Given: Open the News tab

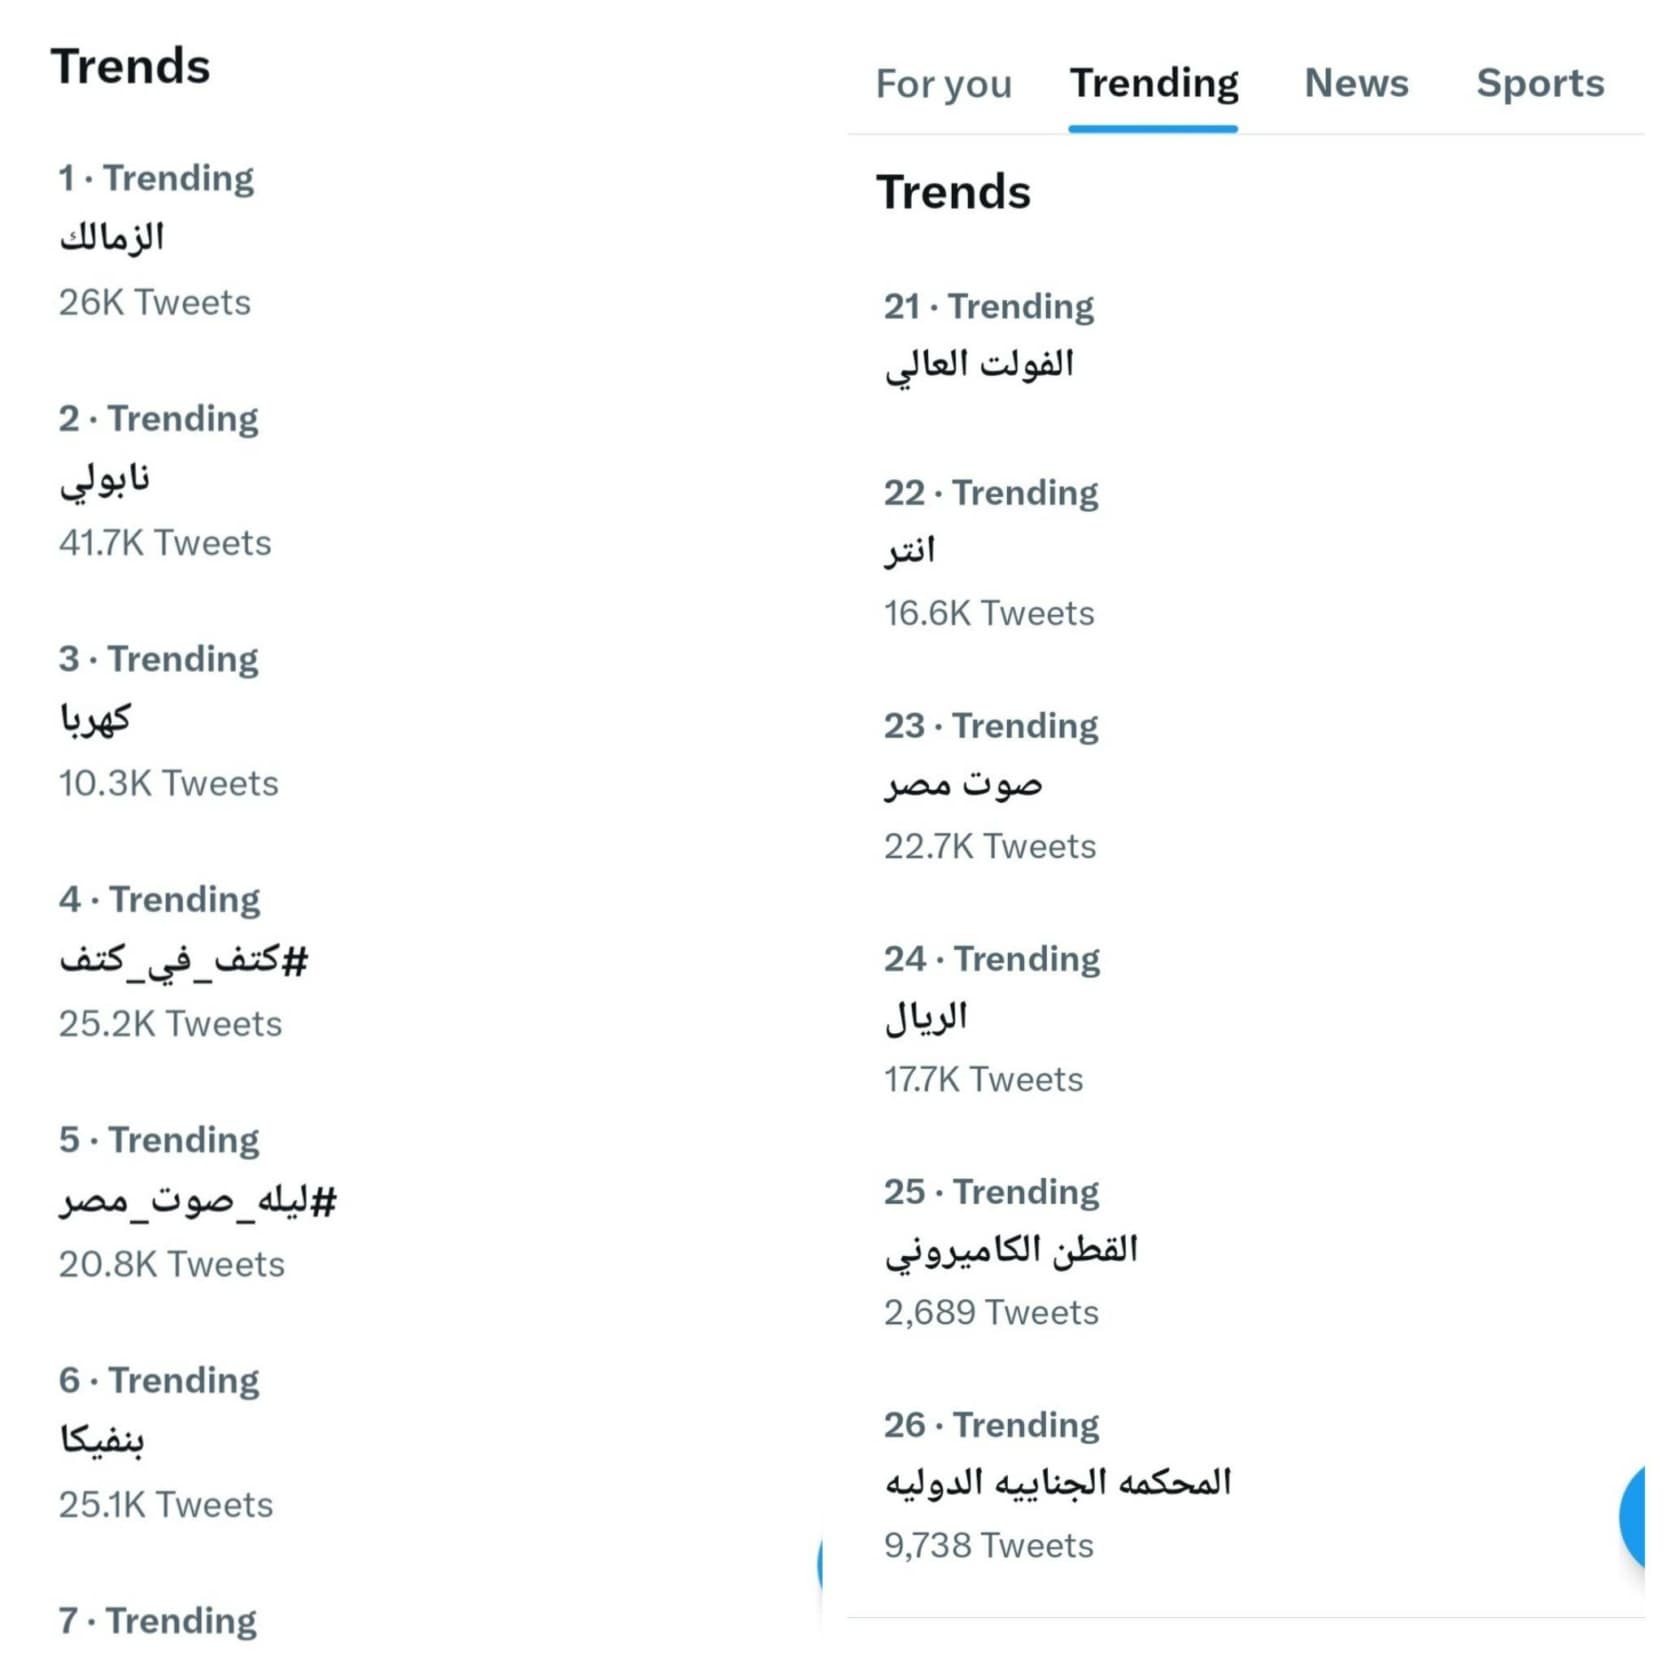Looking at the screenshot, I should point(1356,83).
